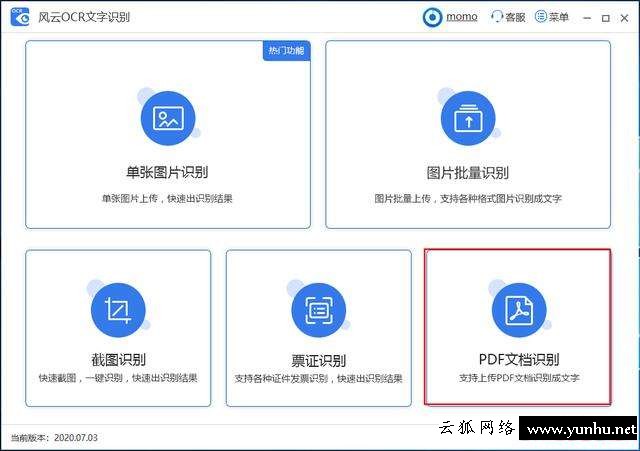640x451 pixels.
Task: Click the 热门功能 badge
Action: [286, 51]
